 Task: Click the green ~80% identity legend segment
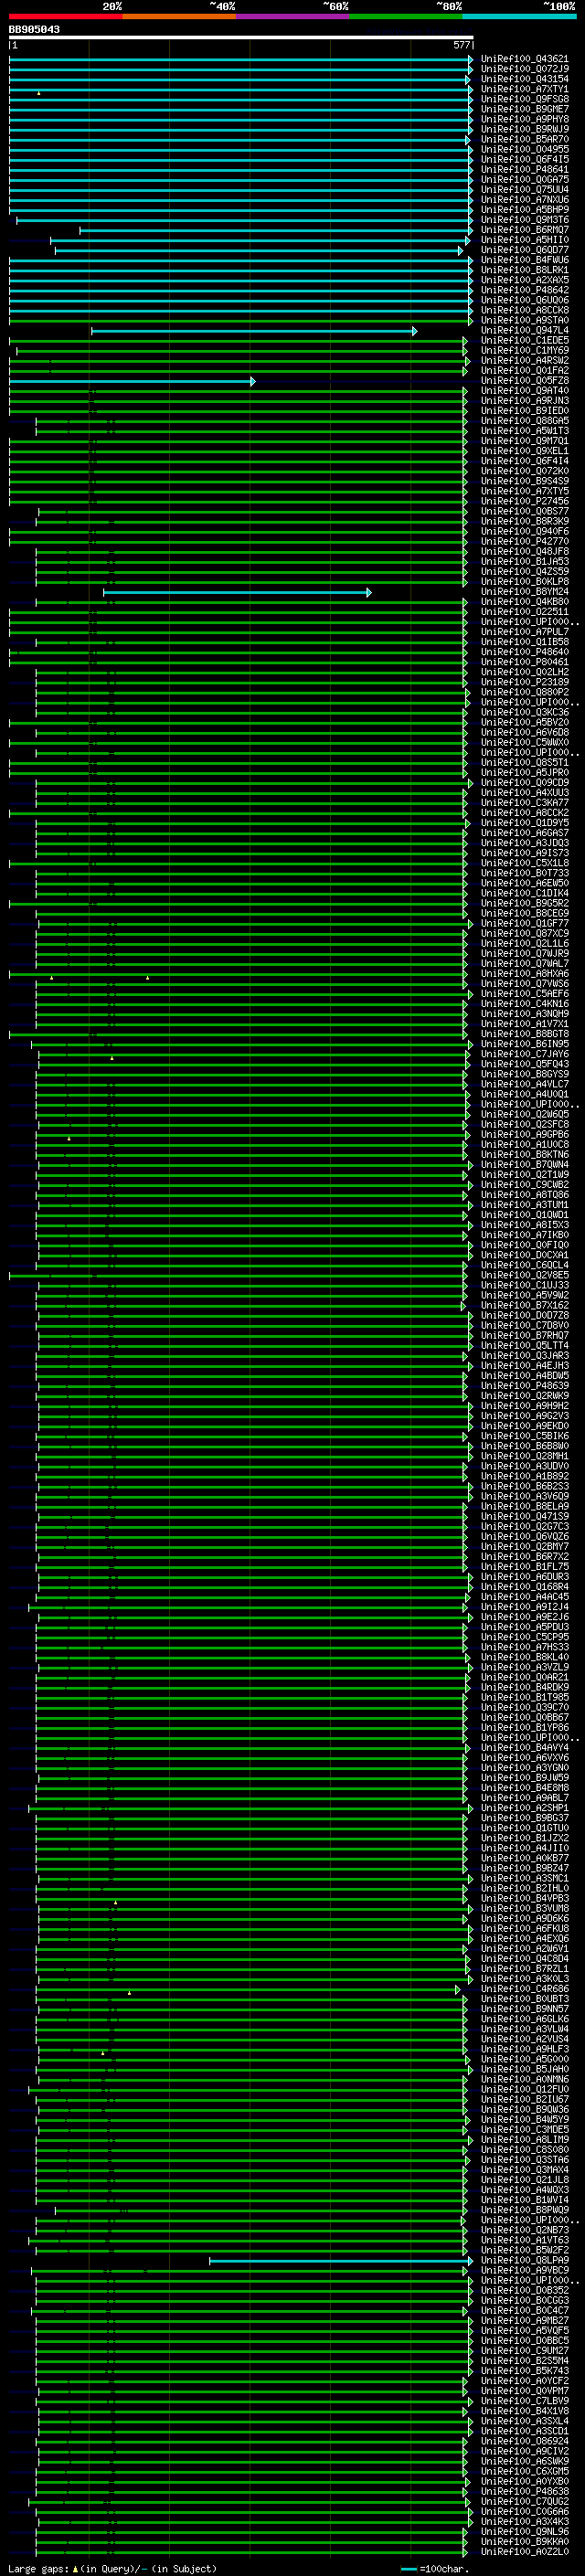tap(406, 16)
